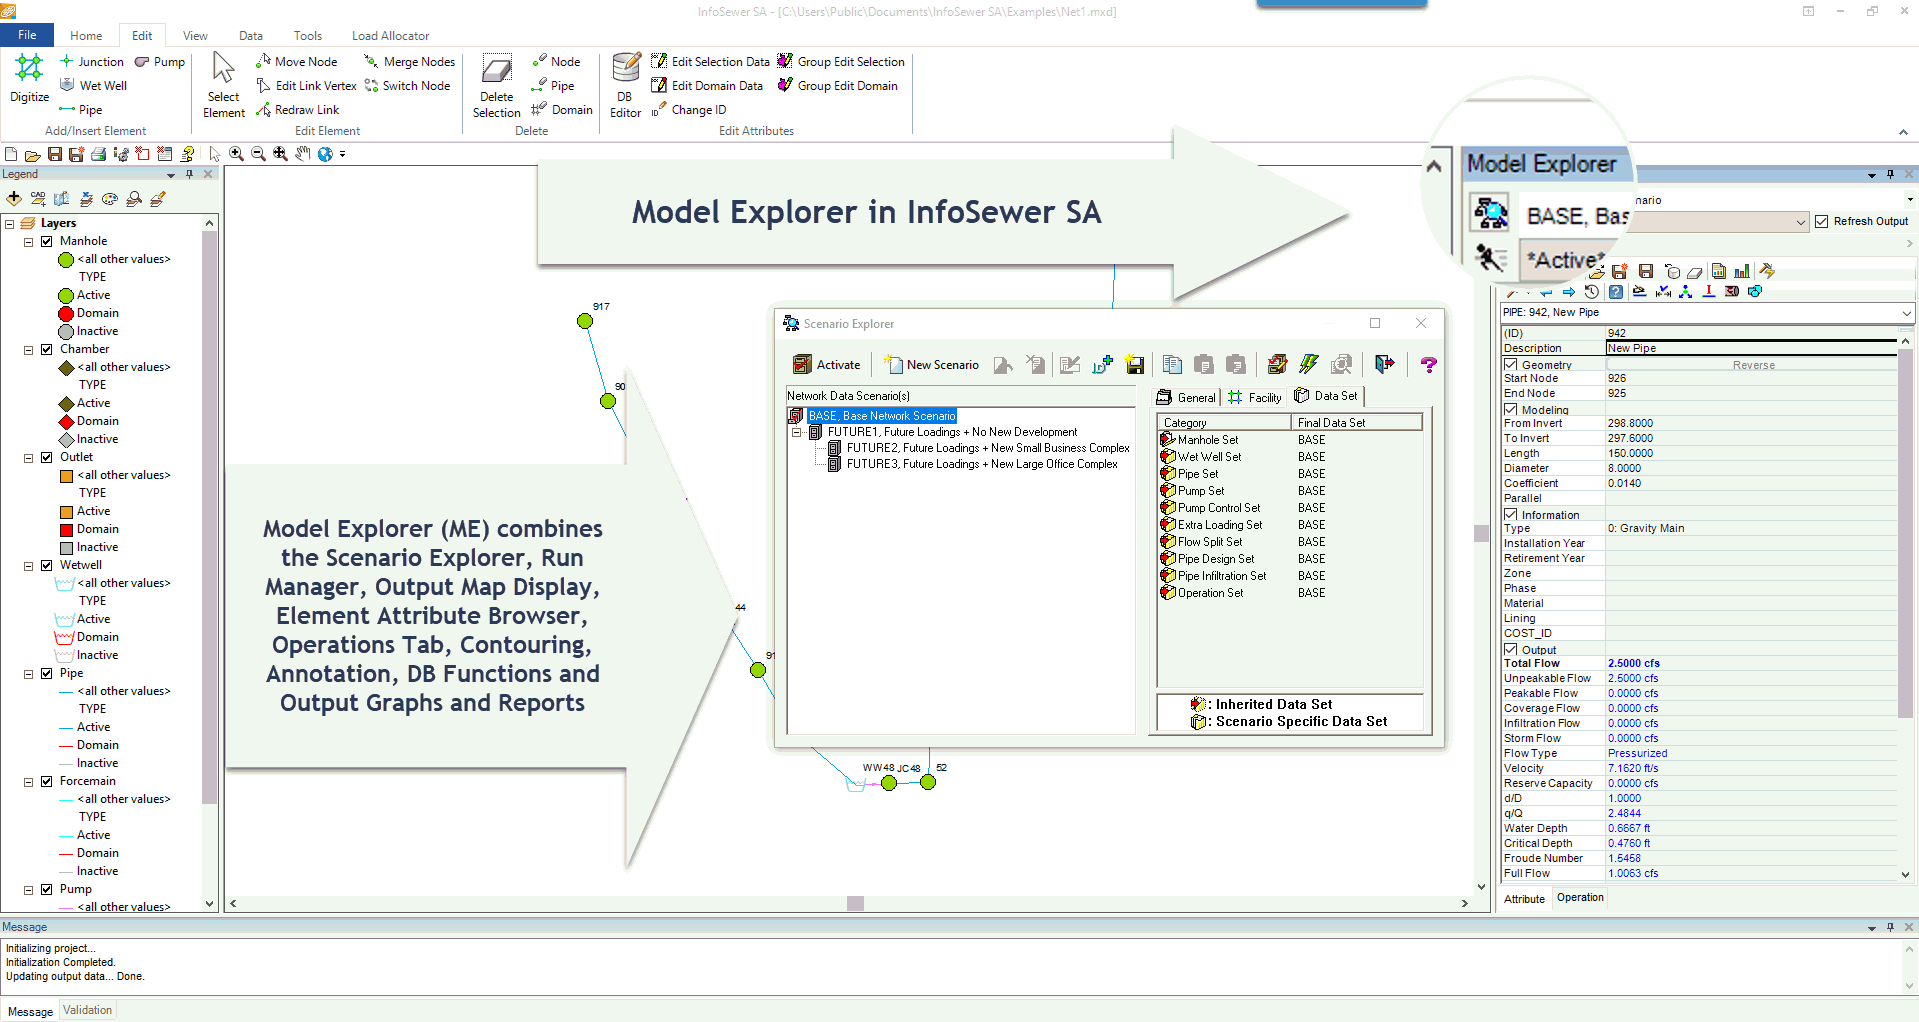This screenshot has height=1022, width=1919.
Task: Open the Facility tab in Scenario Explorer
Action: click(1255, 397)
